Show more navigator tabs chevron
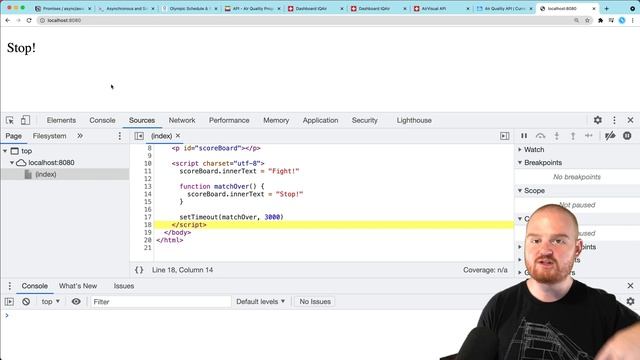The width and height of the screenshot is (640, 360). pyautogui.click(x=80, y=136)
